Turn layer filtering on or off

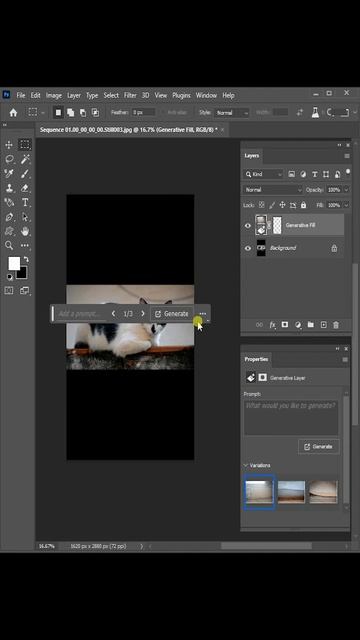(x=348, y=172)
